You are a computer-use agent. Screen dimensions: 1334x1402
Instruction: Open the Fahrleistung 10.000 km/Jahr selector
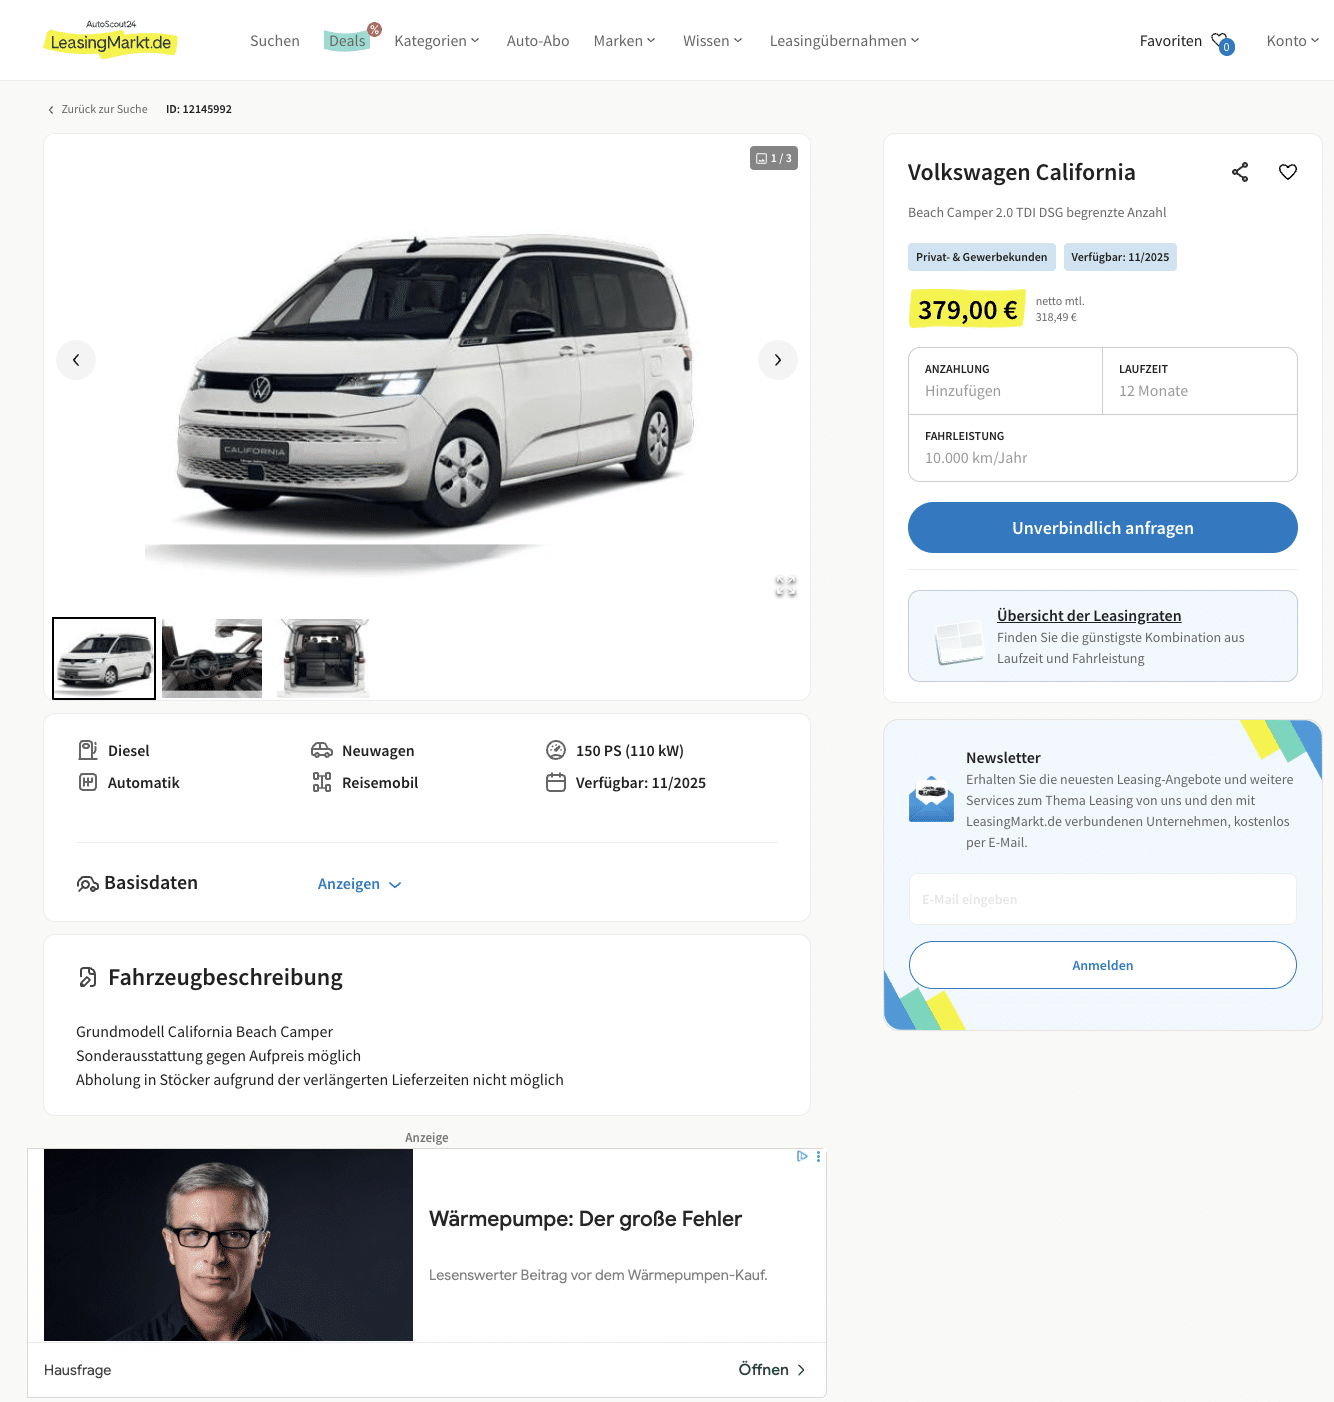coord(1103,448)
